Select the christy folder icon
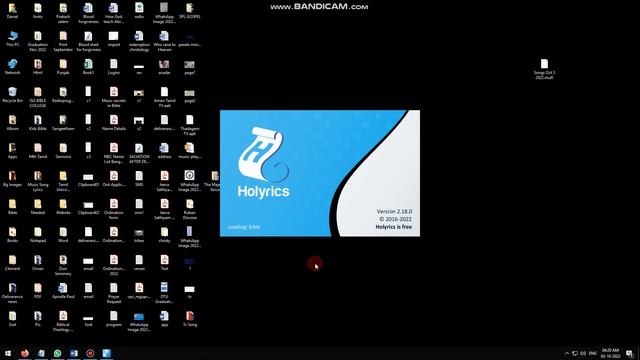640x360 pixels. point(164,236)
